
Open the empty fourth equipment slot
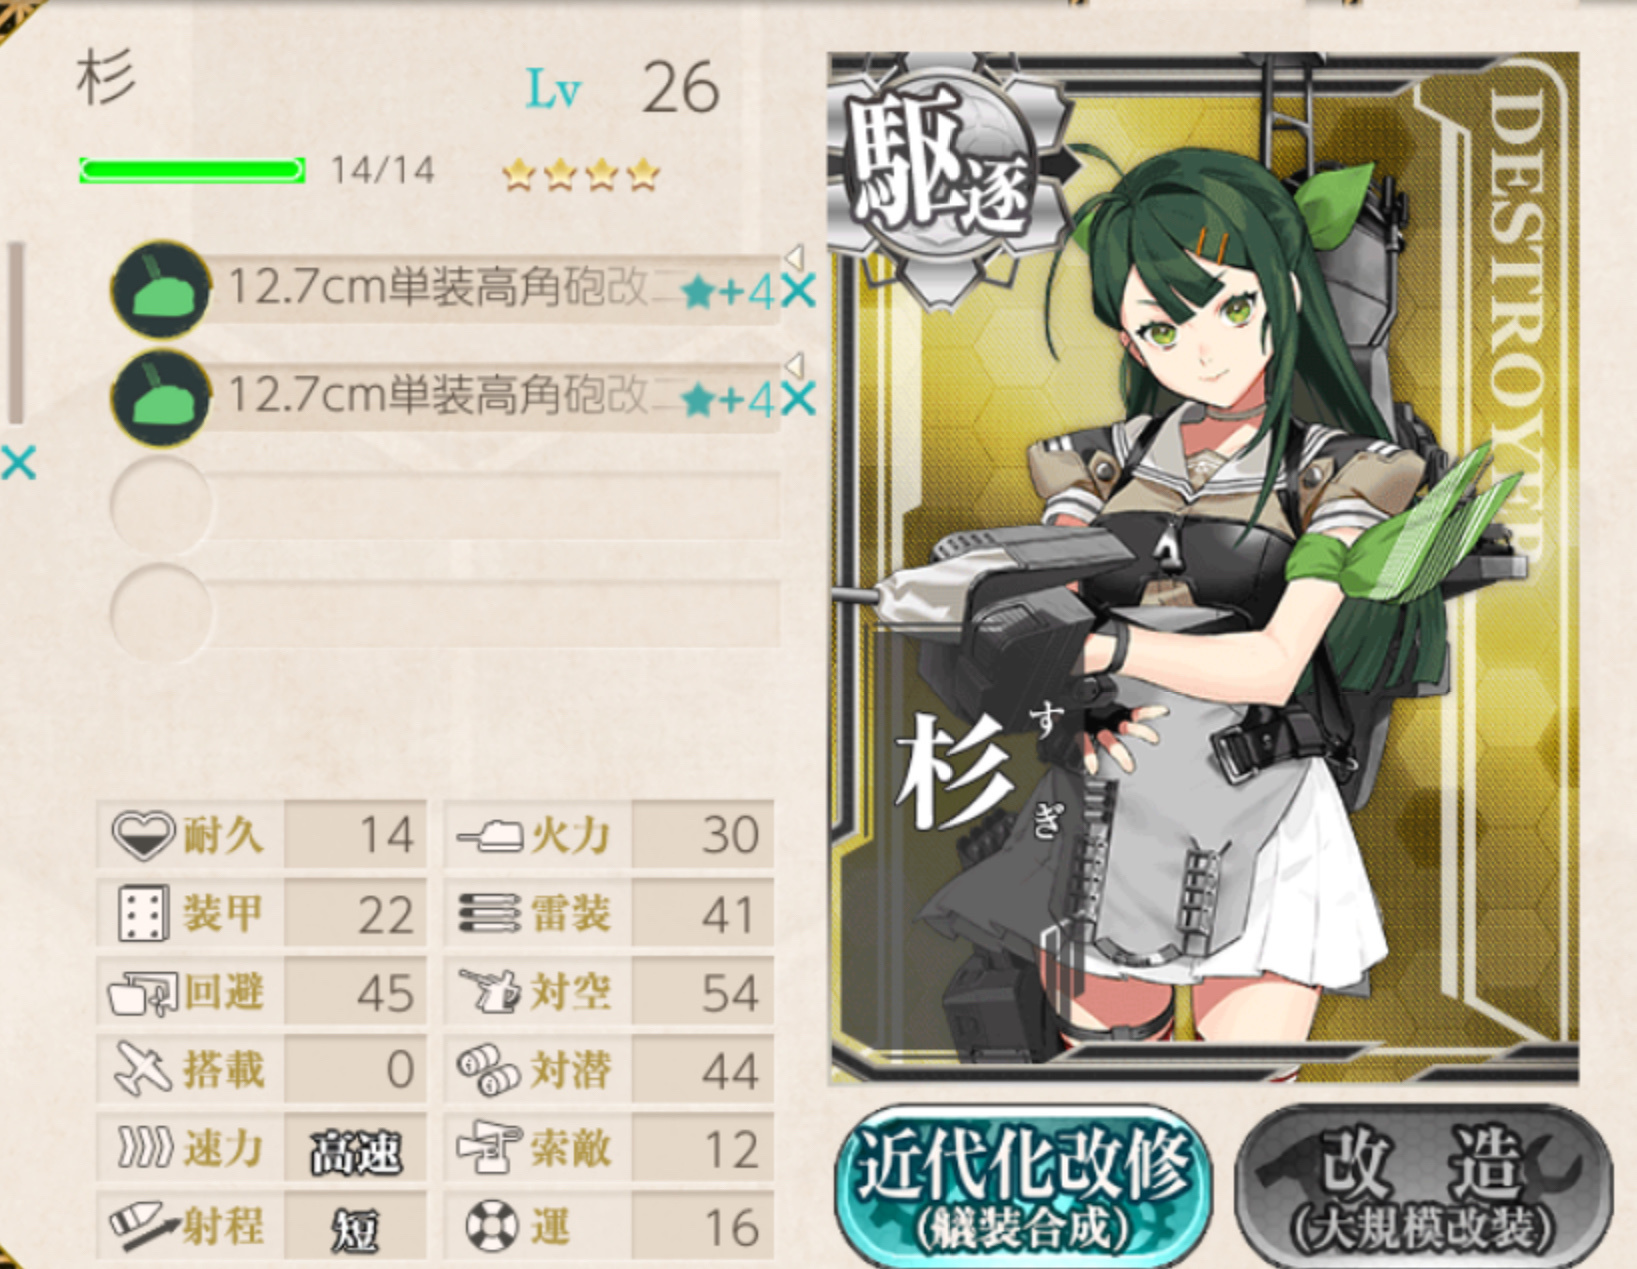click(445, 614)
